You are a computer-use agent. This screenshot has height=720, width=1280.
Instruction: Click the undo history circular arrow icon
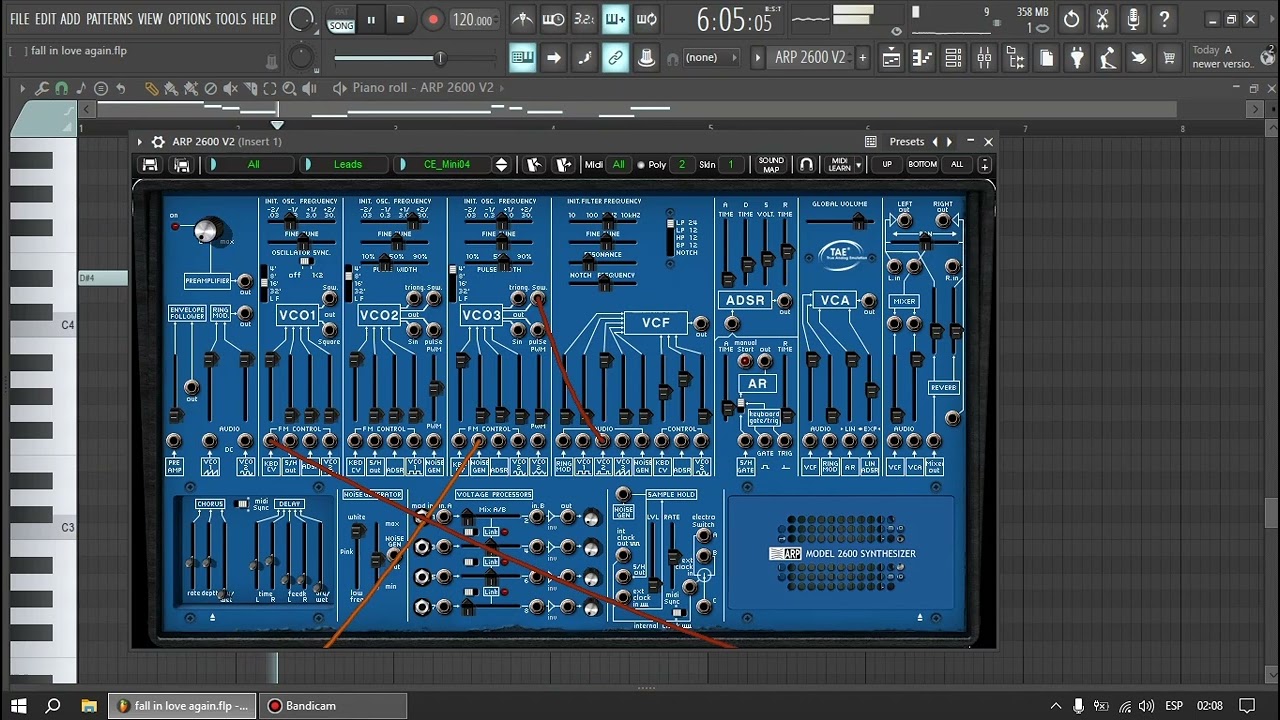click(1071, 19)
